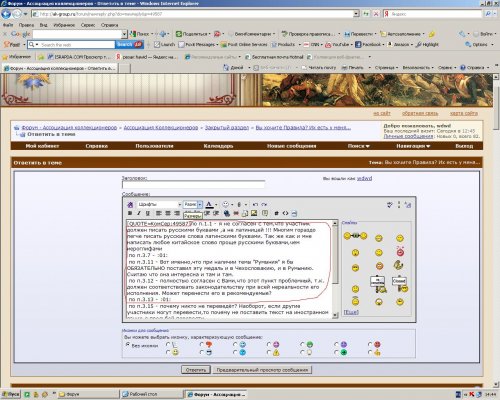Open Мой кабинет in forum navbar
The height and width of the screenshot is (400, 500).
[42, 146]
